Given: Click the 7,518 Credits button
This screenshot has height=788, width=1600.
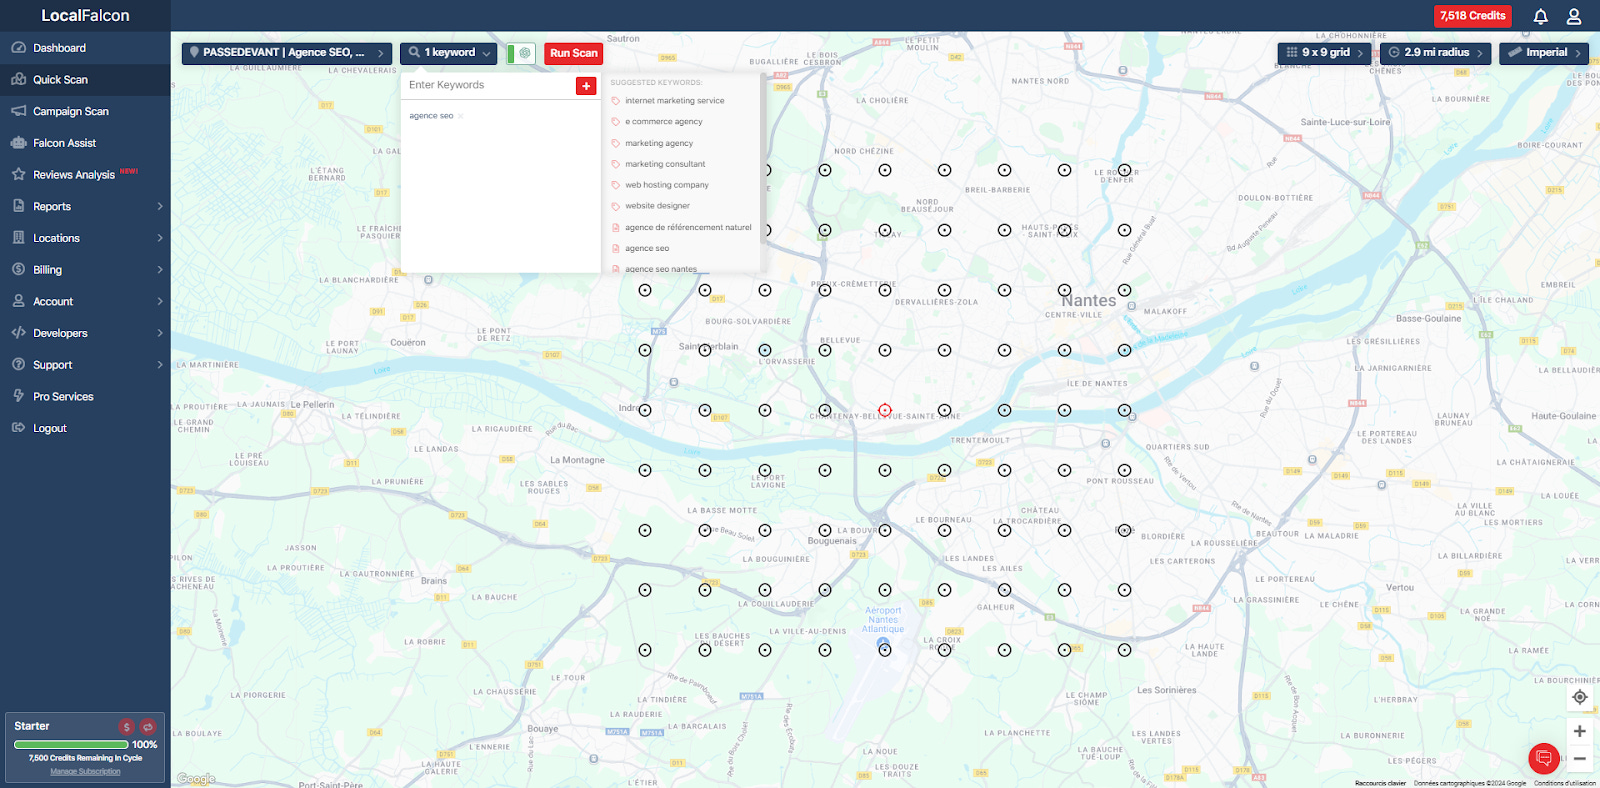Looking at the screenshot, I should pos(1472,16).
